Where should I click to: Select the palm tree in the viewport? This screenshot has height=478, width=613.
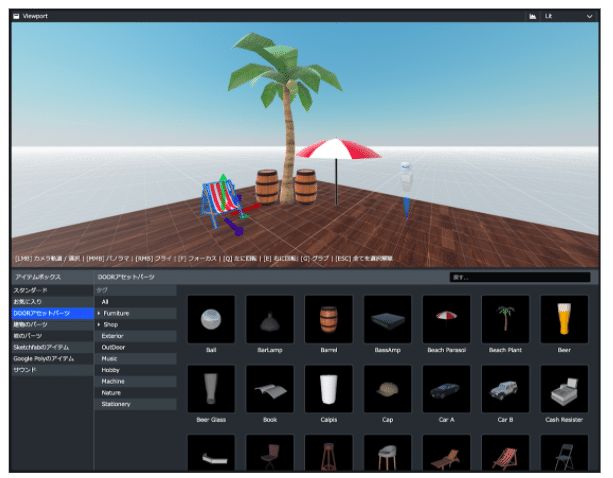tap(289, 117)
